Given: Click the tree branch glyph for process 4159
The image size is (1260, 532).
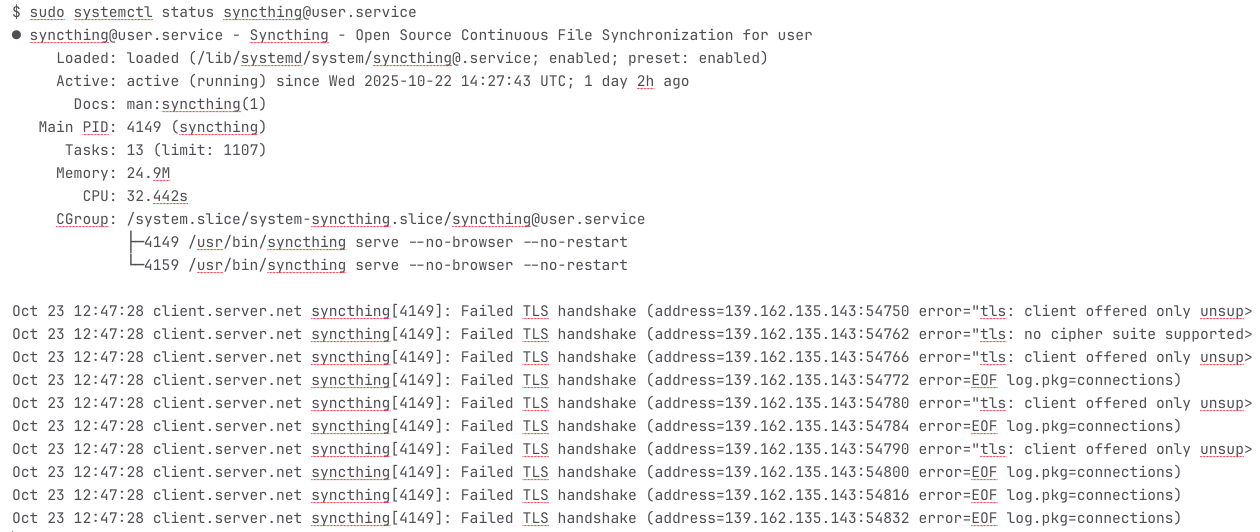Looking at the screenshot, I should 136,265.
